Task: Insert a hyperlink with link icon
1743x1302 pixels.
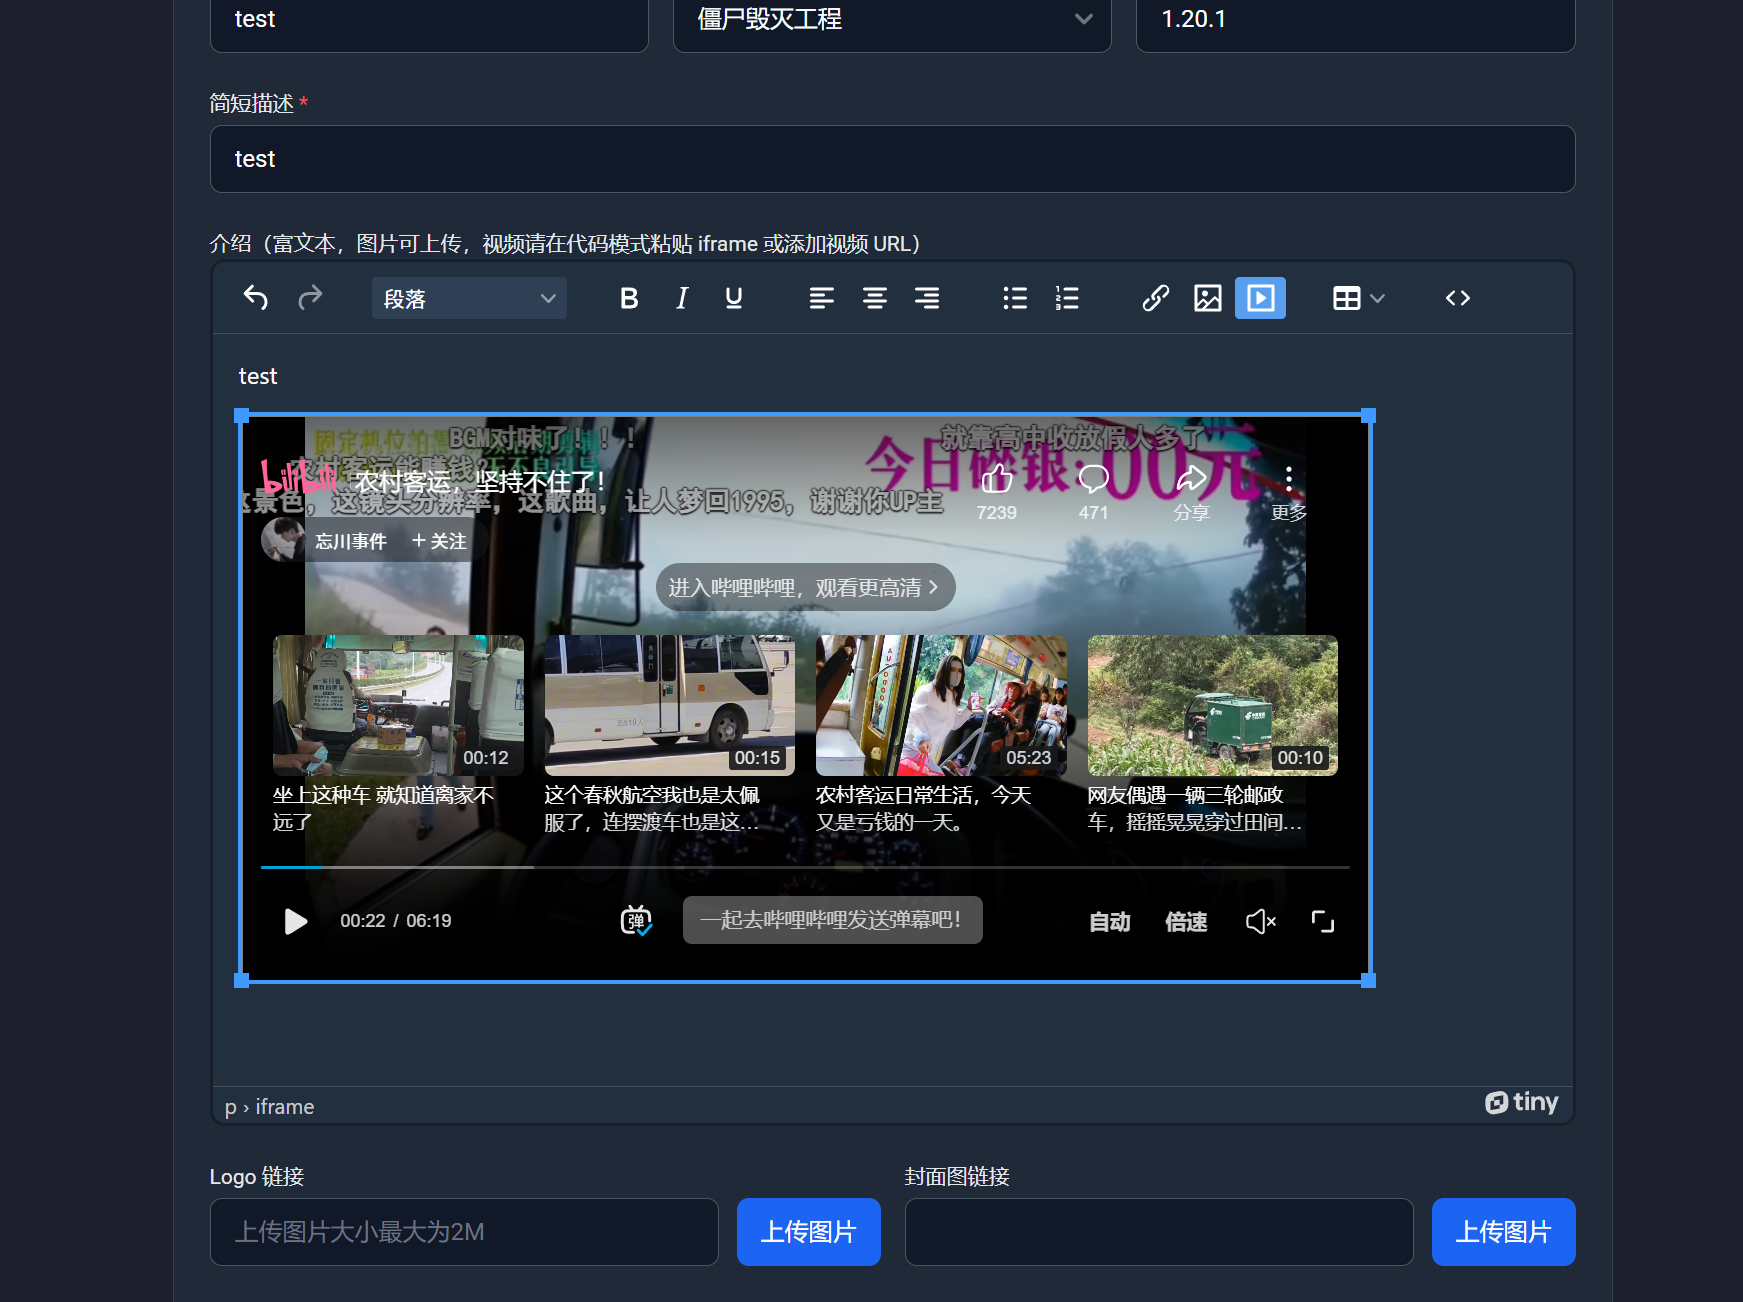Action: click(1155, 298)
